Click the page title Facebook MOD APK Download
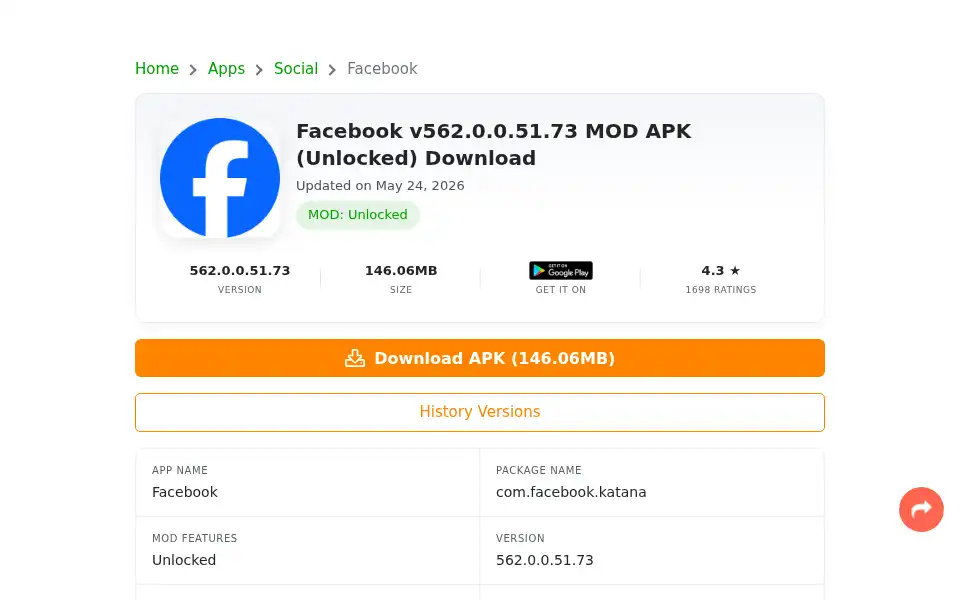 pos(493,144)
